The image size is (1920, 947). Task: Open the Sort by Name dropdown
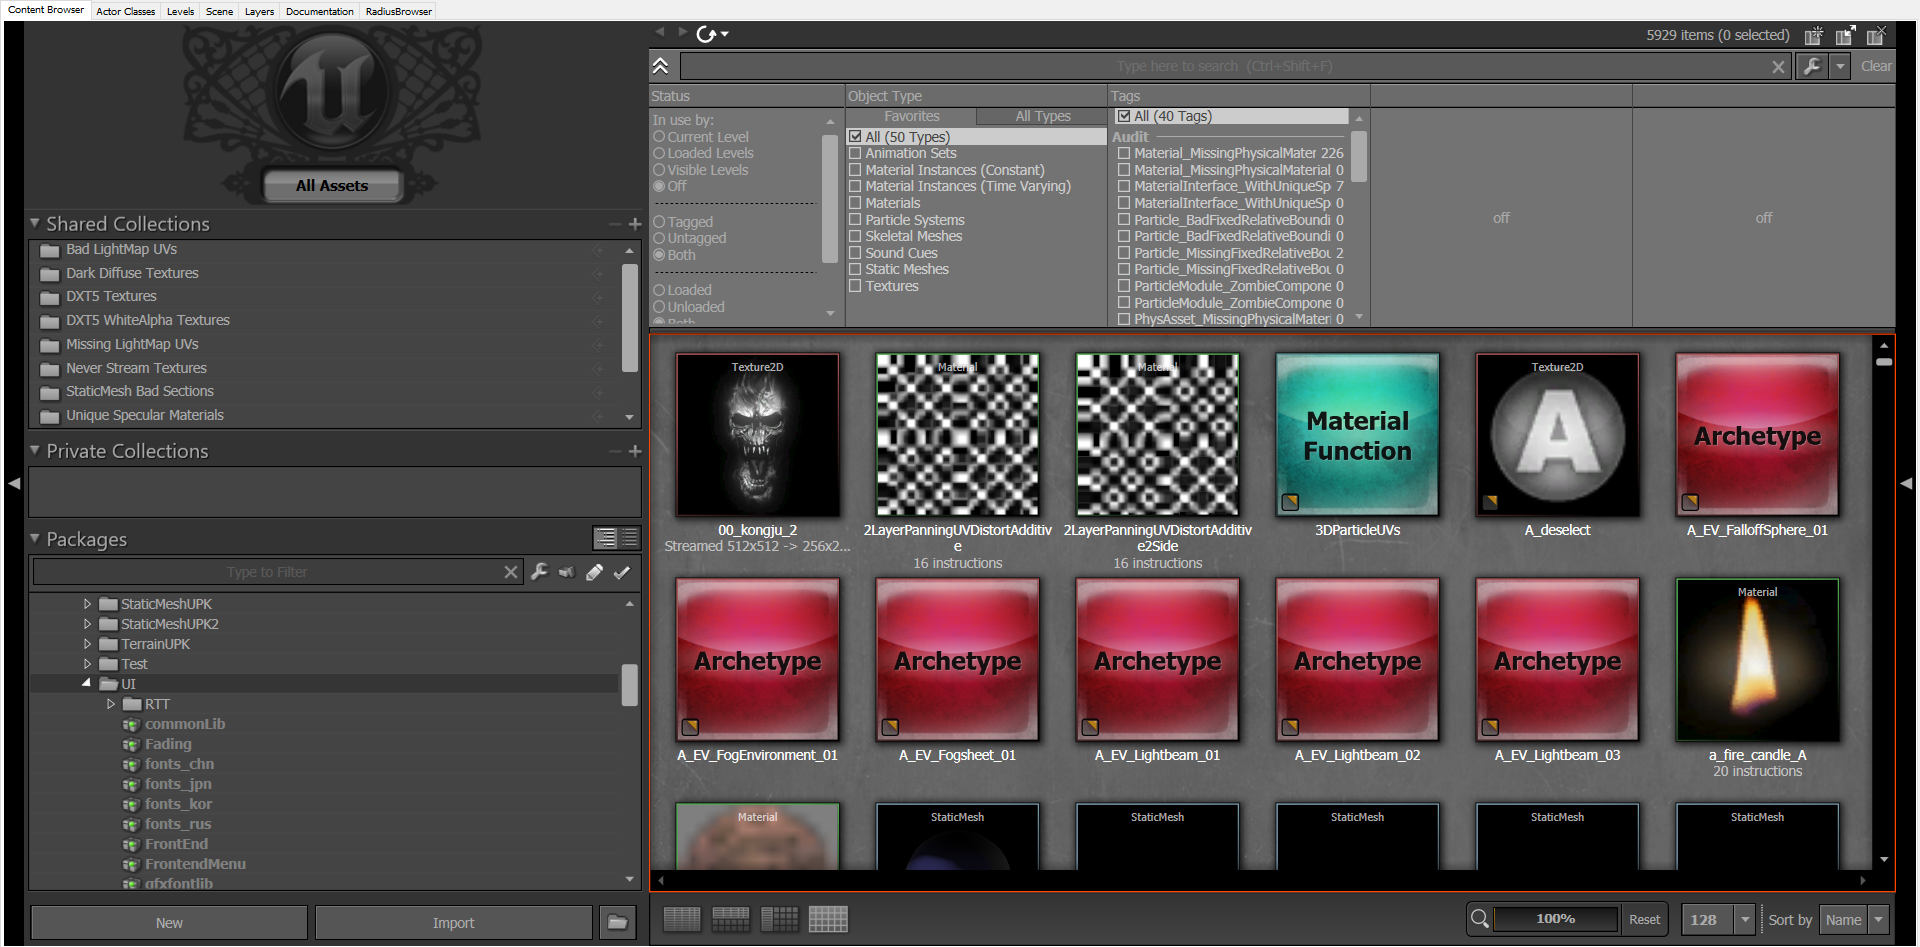tap(1878, 919)
